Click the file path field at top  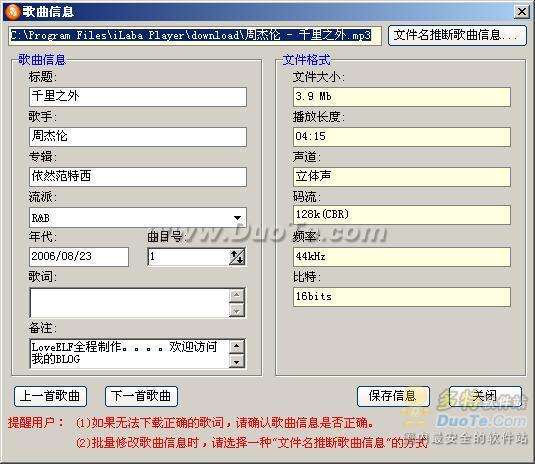point(195,35)
